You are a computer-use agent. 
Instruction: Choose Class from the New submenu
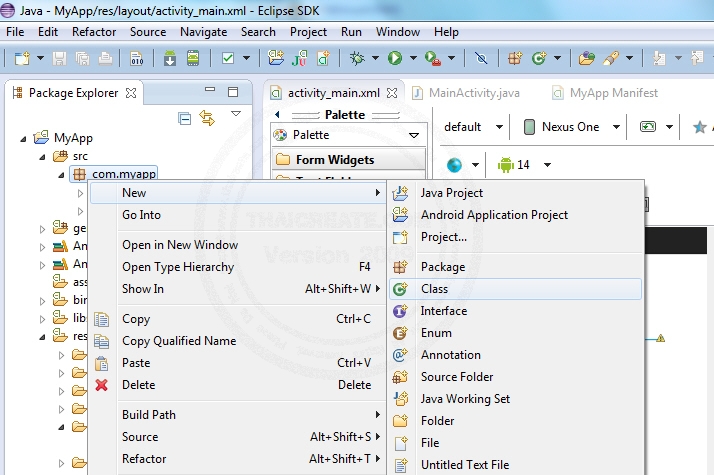(x=515, y=289)
